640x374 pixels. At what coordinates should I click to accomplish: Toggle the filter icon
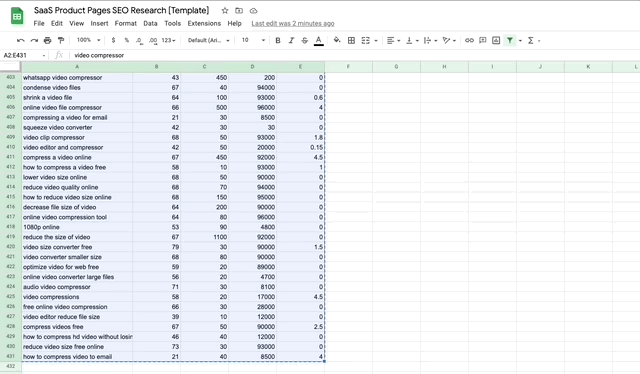coord(510,40)
